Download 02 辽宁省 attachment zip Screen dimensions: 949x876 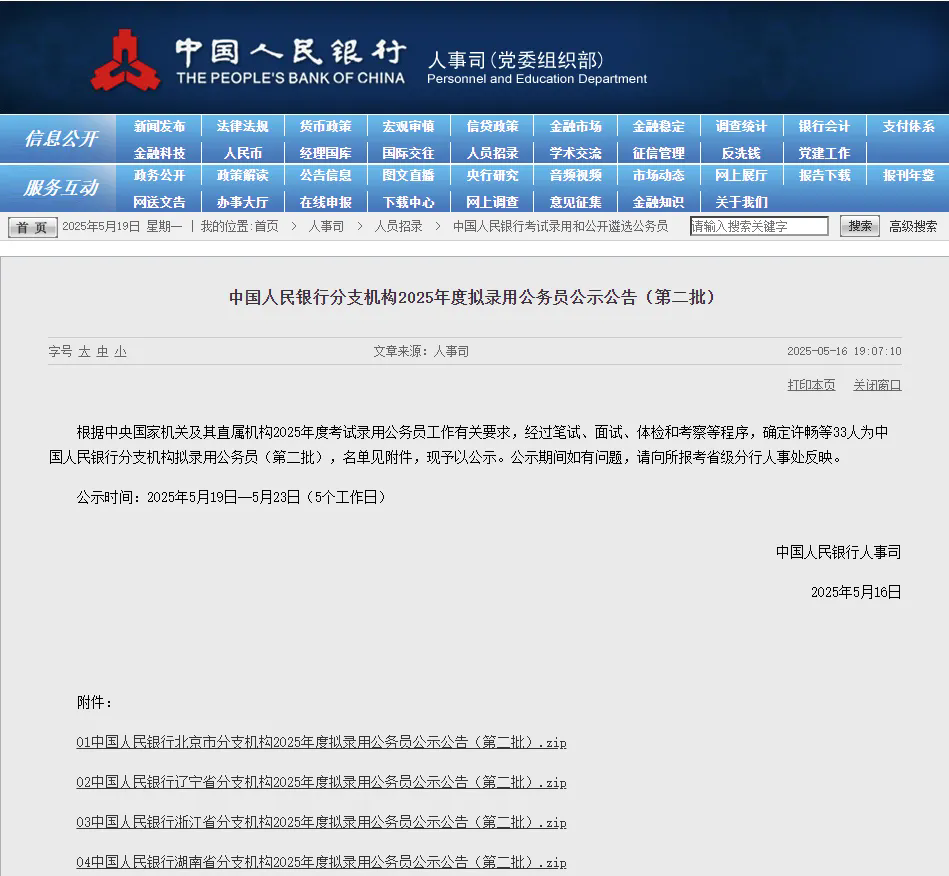coord(321,782)
